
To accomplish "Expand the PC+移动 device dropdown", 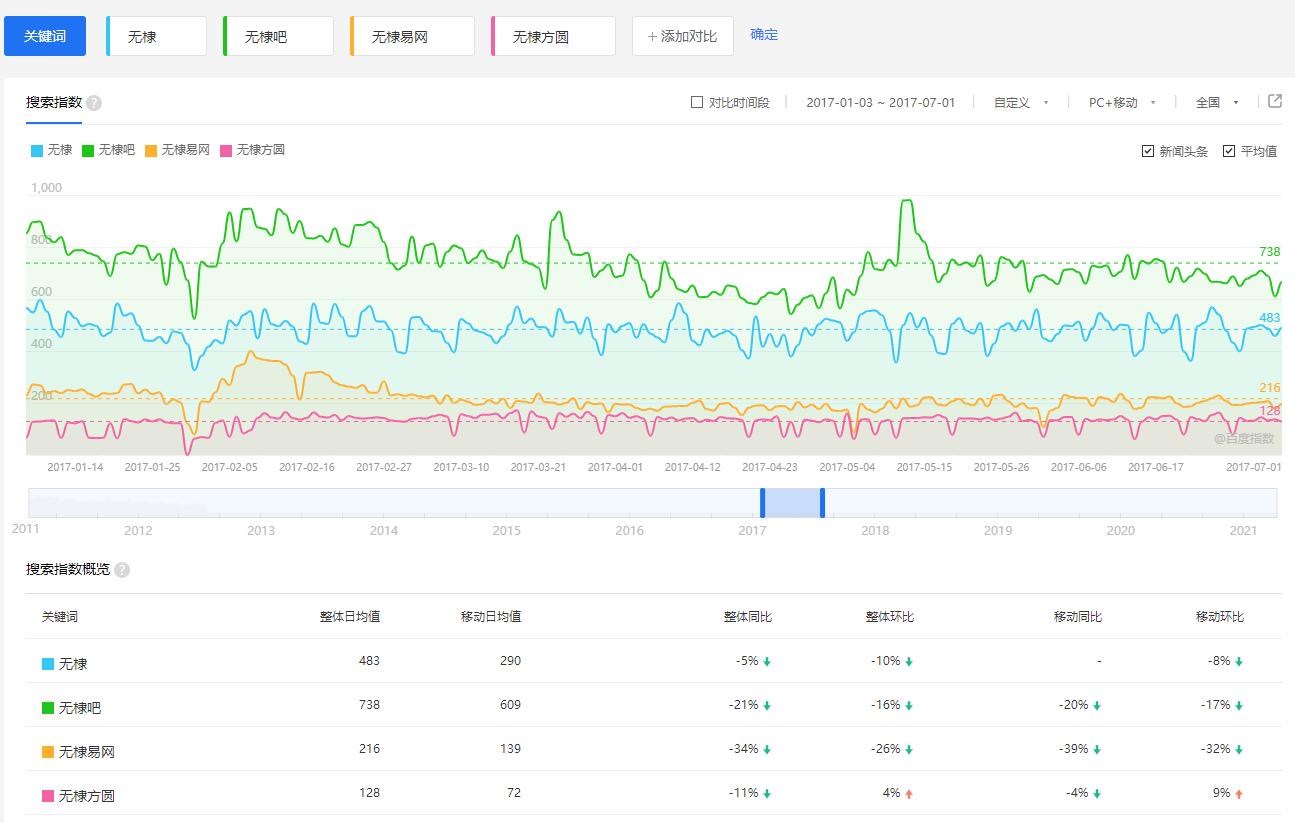I will [1122, 102].
